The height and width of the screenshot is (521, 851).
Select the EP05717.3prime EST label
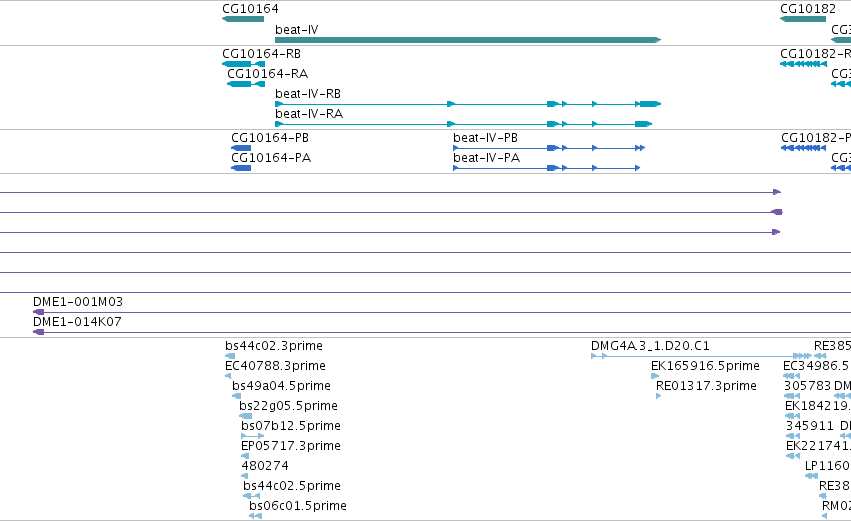[291, 446]
